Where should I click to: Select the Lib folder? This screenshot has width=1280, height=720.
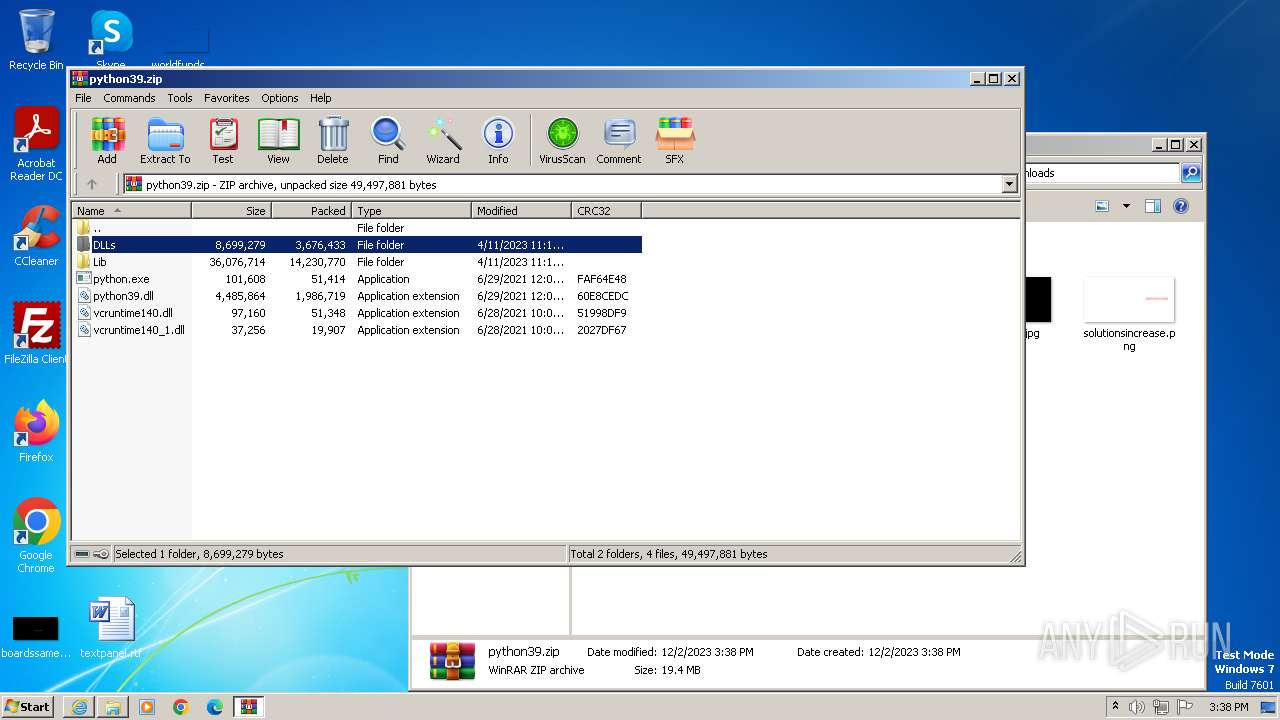pyautogui.click(x=357, y=262)
